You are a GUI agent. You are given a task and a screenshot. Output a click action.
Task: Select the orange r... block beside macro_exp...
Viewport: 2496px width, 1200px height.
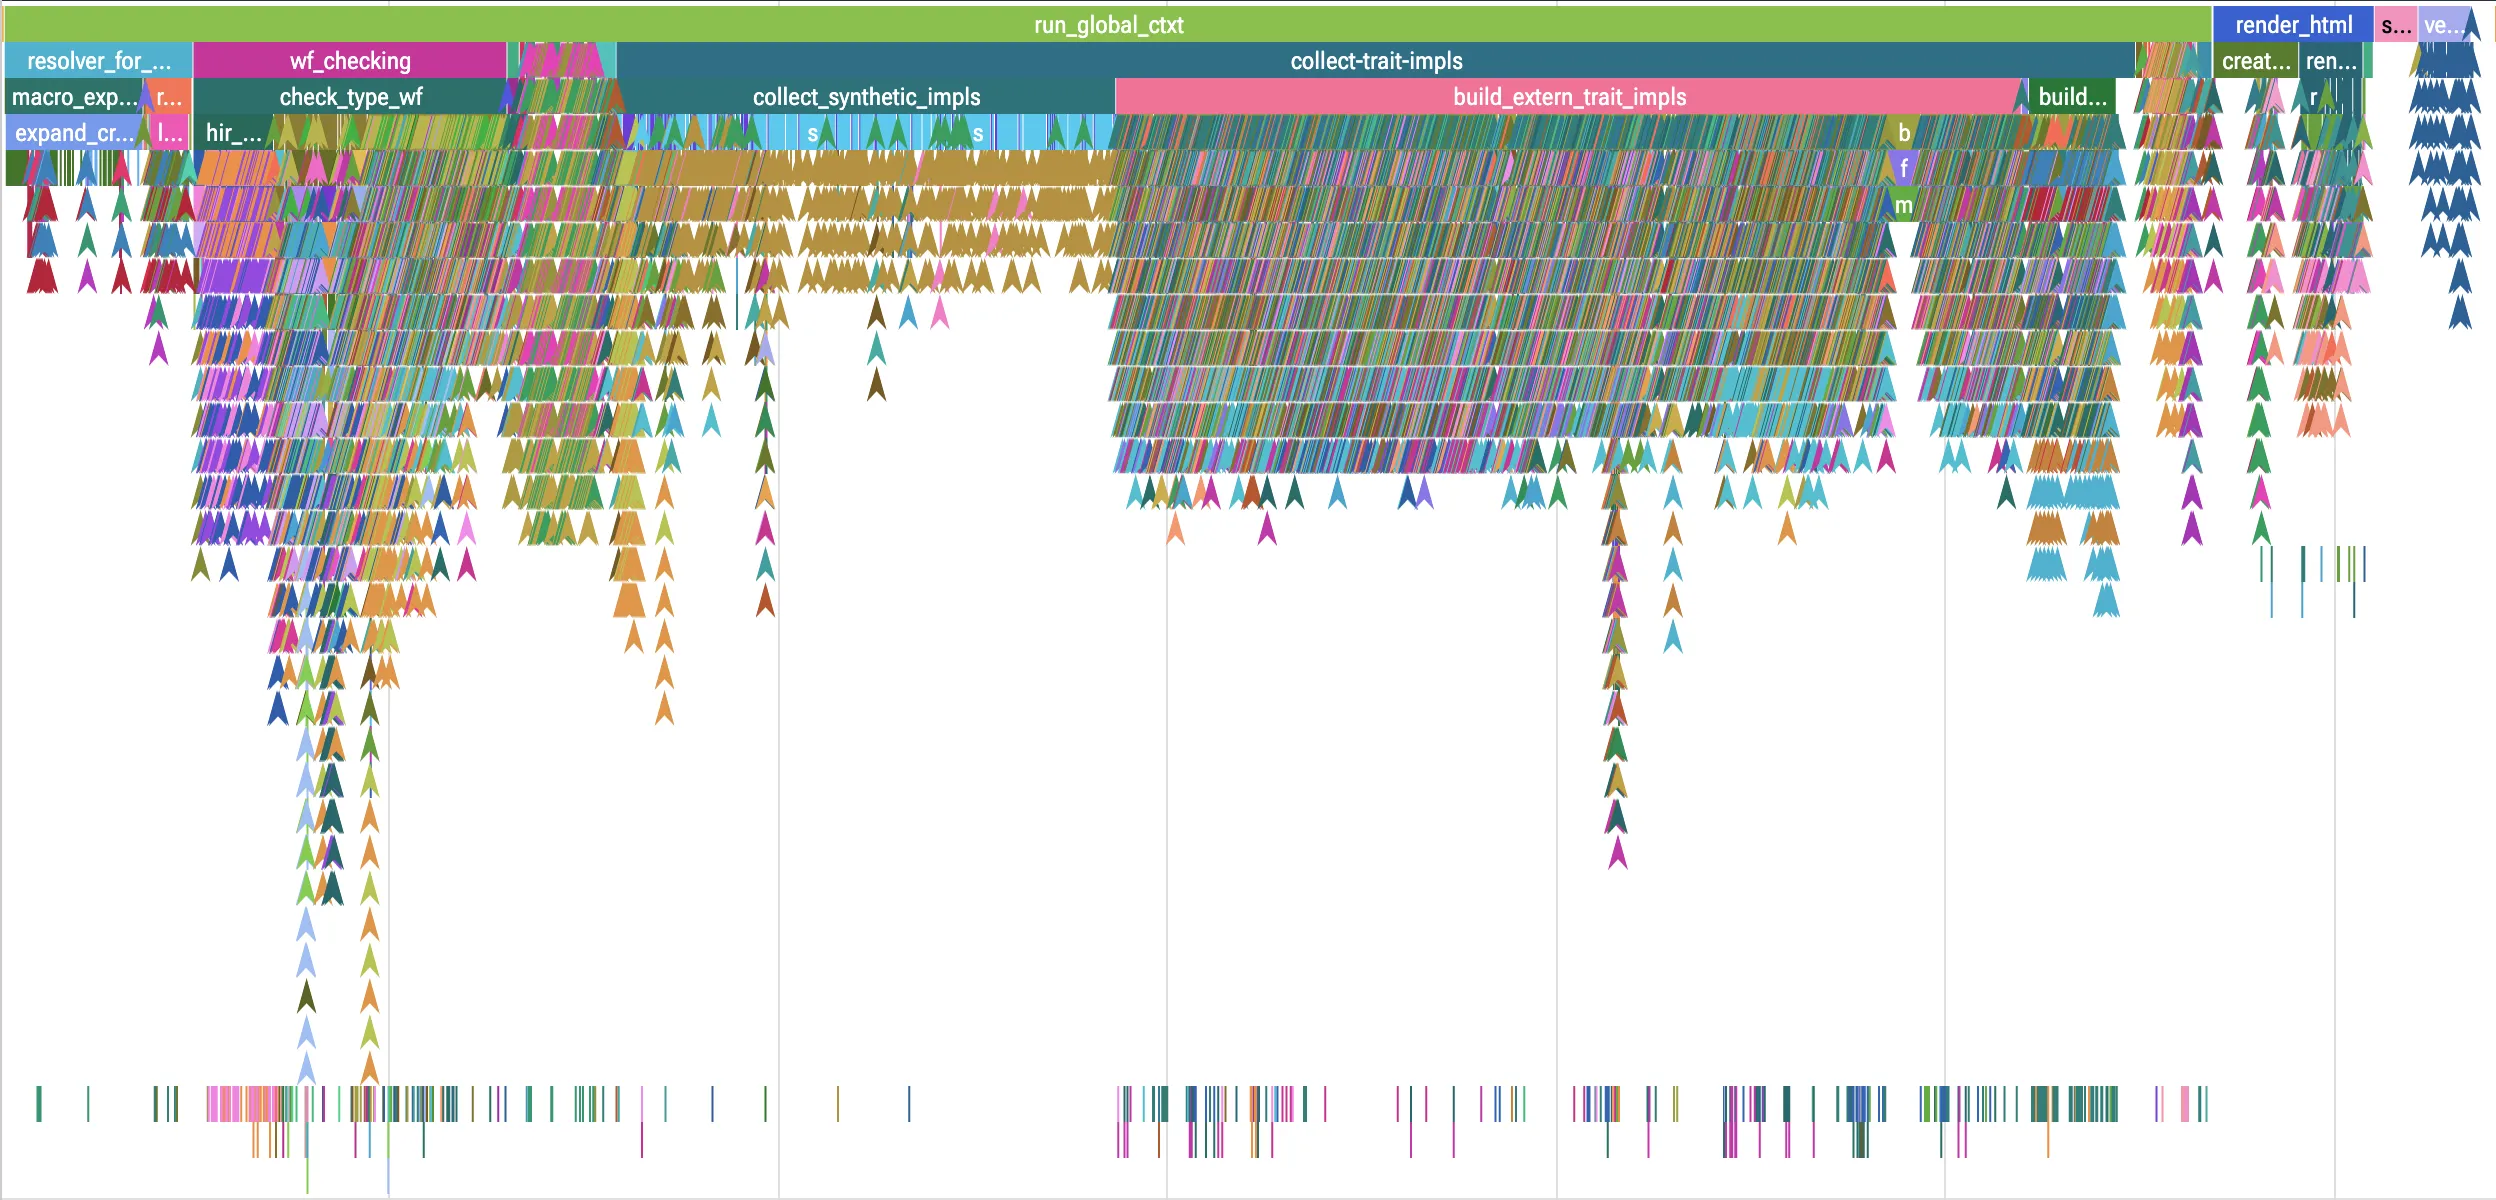point(169,97)
